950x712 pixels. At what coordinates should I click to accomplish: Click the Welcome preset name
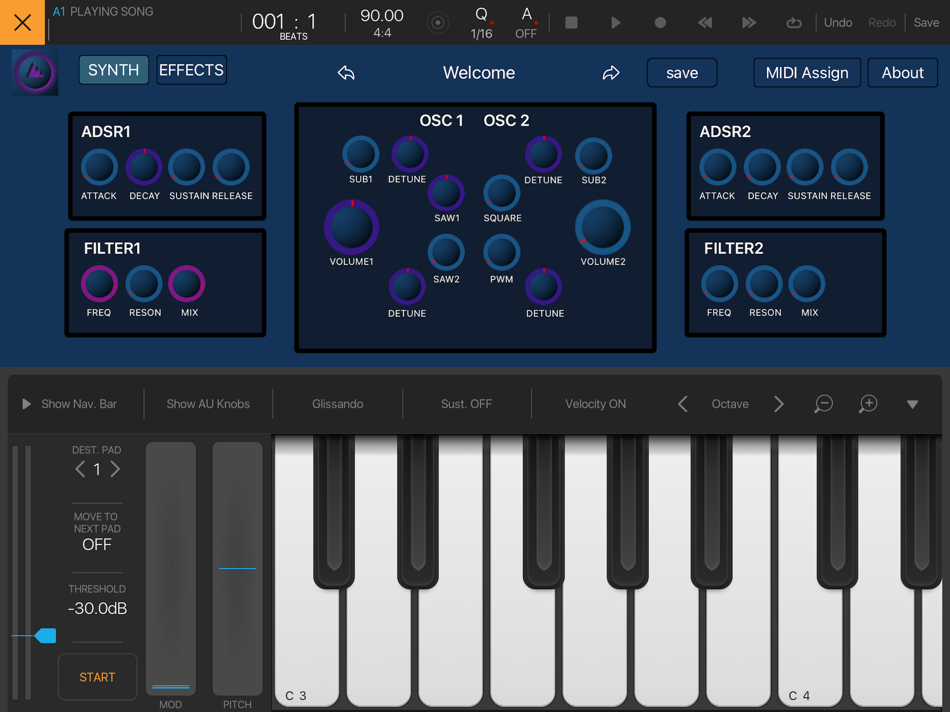tap(479, 73)
